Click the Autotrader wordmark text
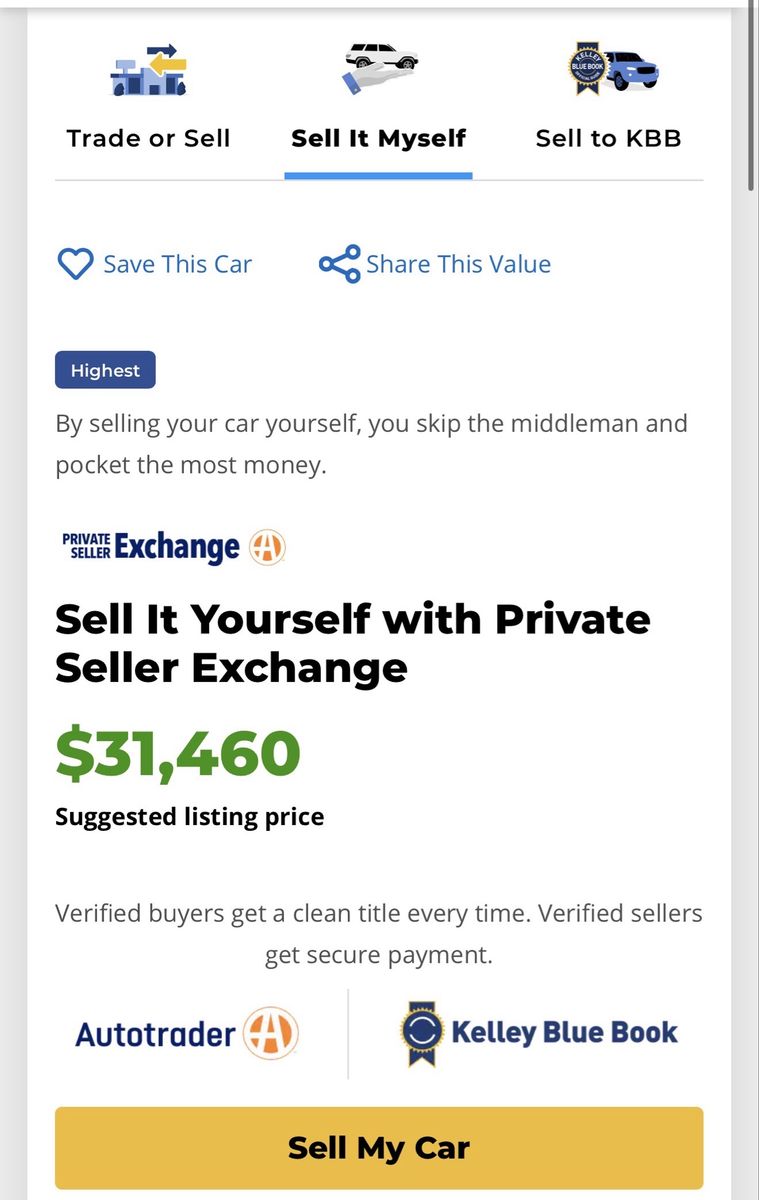This screenshot has width=759, height=1200. click(x=156, y=1033)
